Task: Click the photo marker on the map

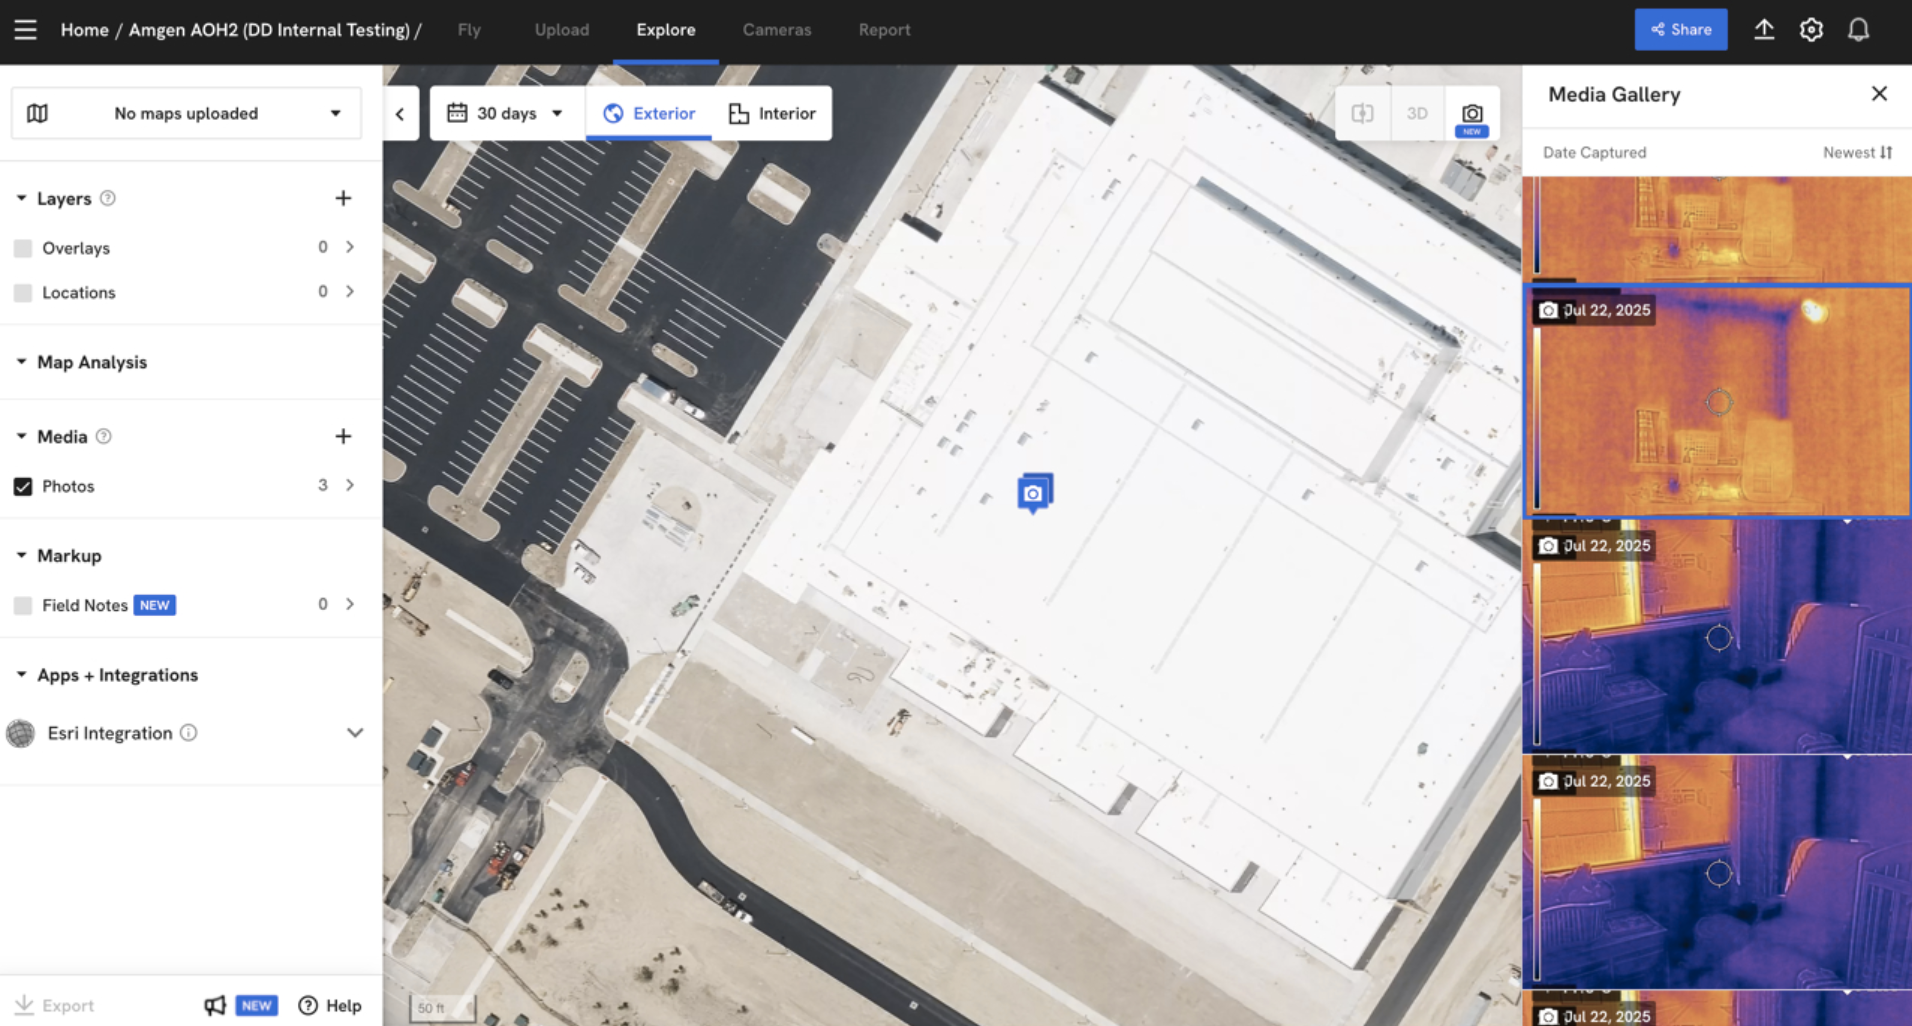Action: coord(1034,493)
